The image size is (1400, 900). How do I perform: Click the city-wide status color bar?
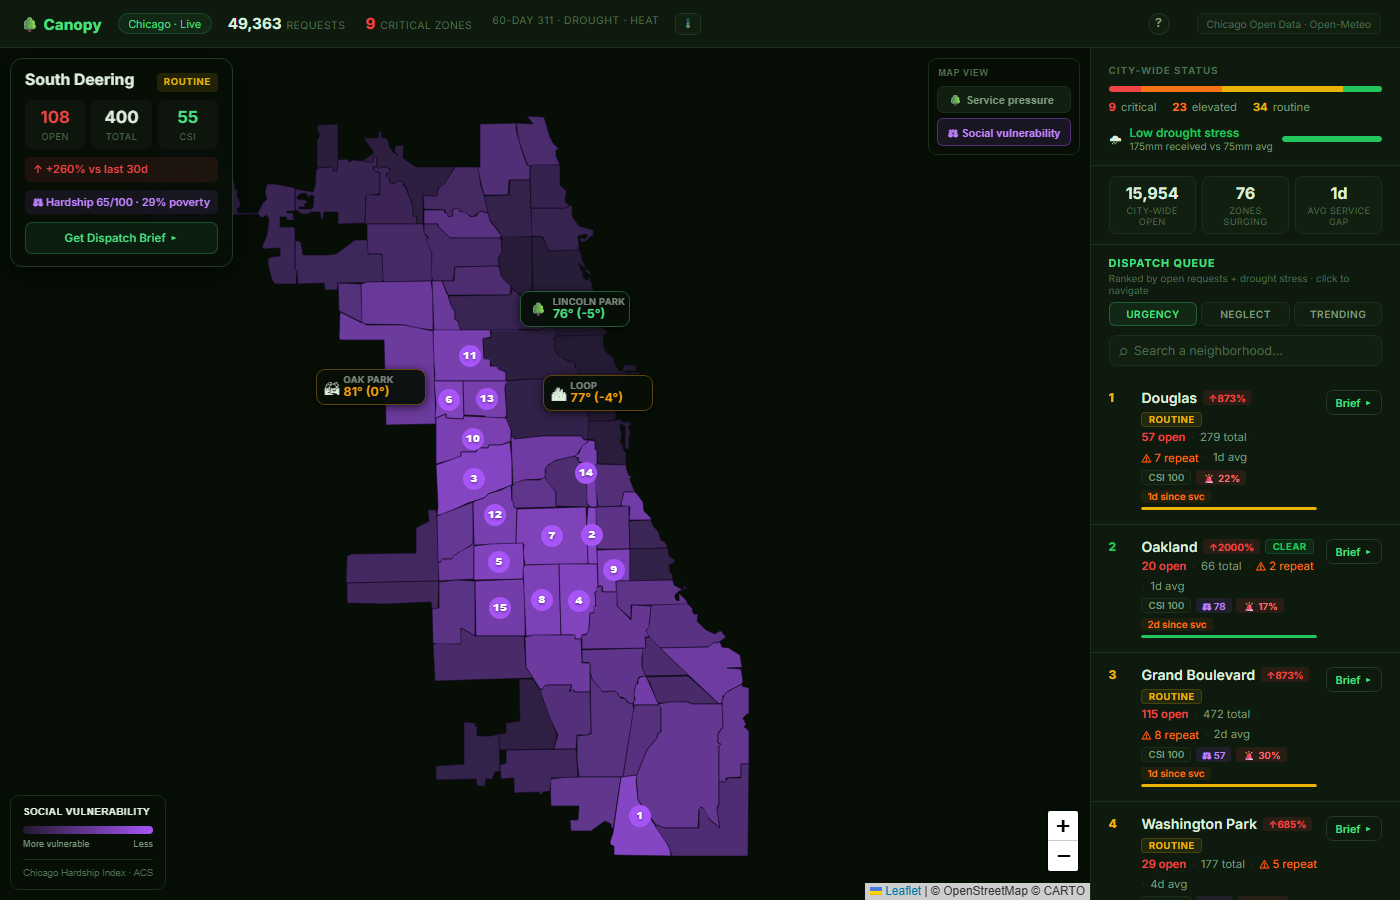(x=1245, y=89)
